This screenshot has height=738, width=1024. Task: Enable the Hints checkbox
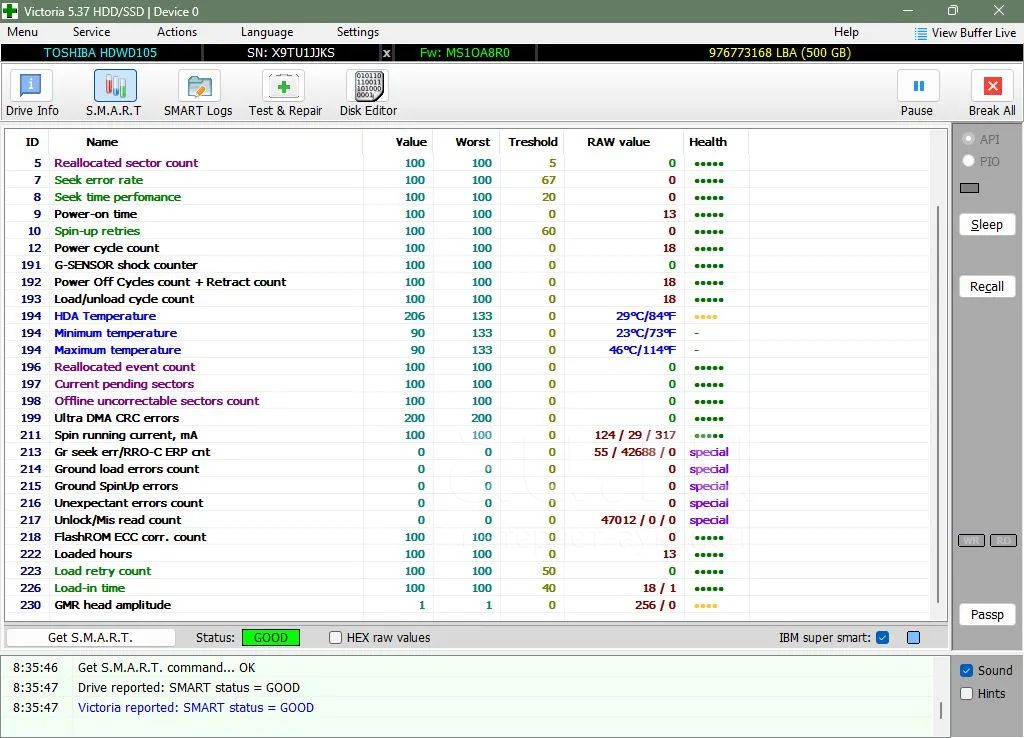click(x=966, y=694)
